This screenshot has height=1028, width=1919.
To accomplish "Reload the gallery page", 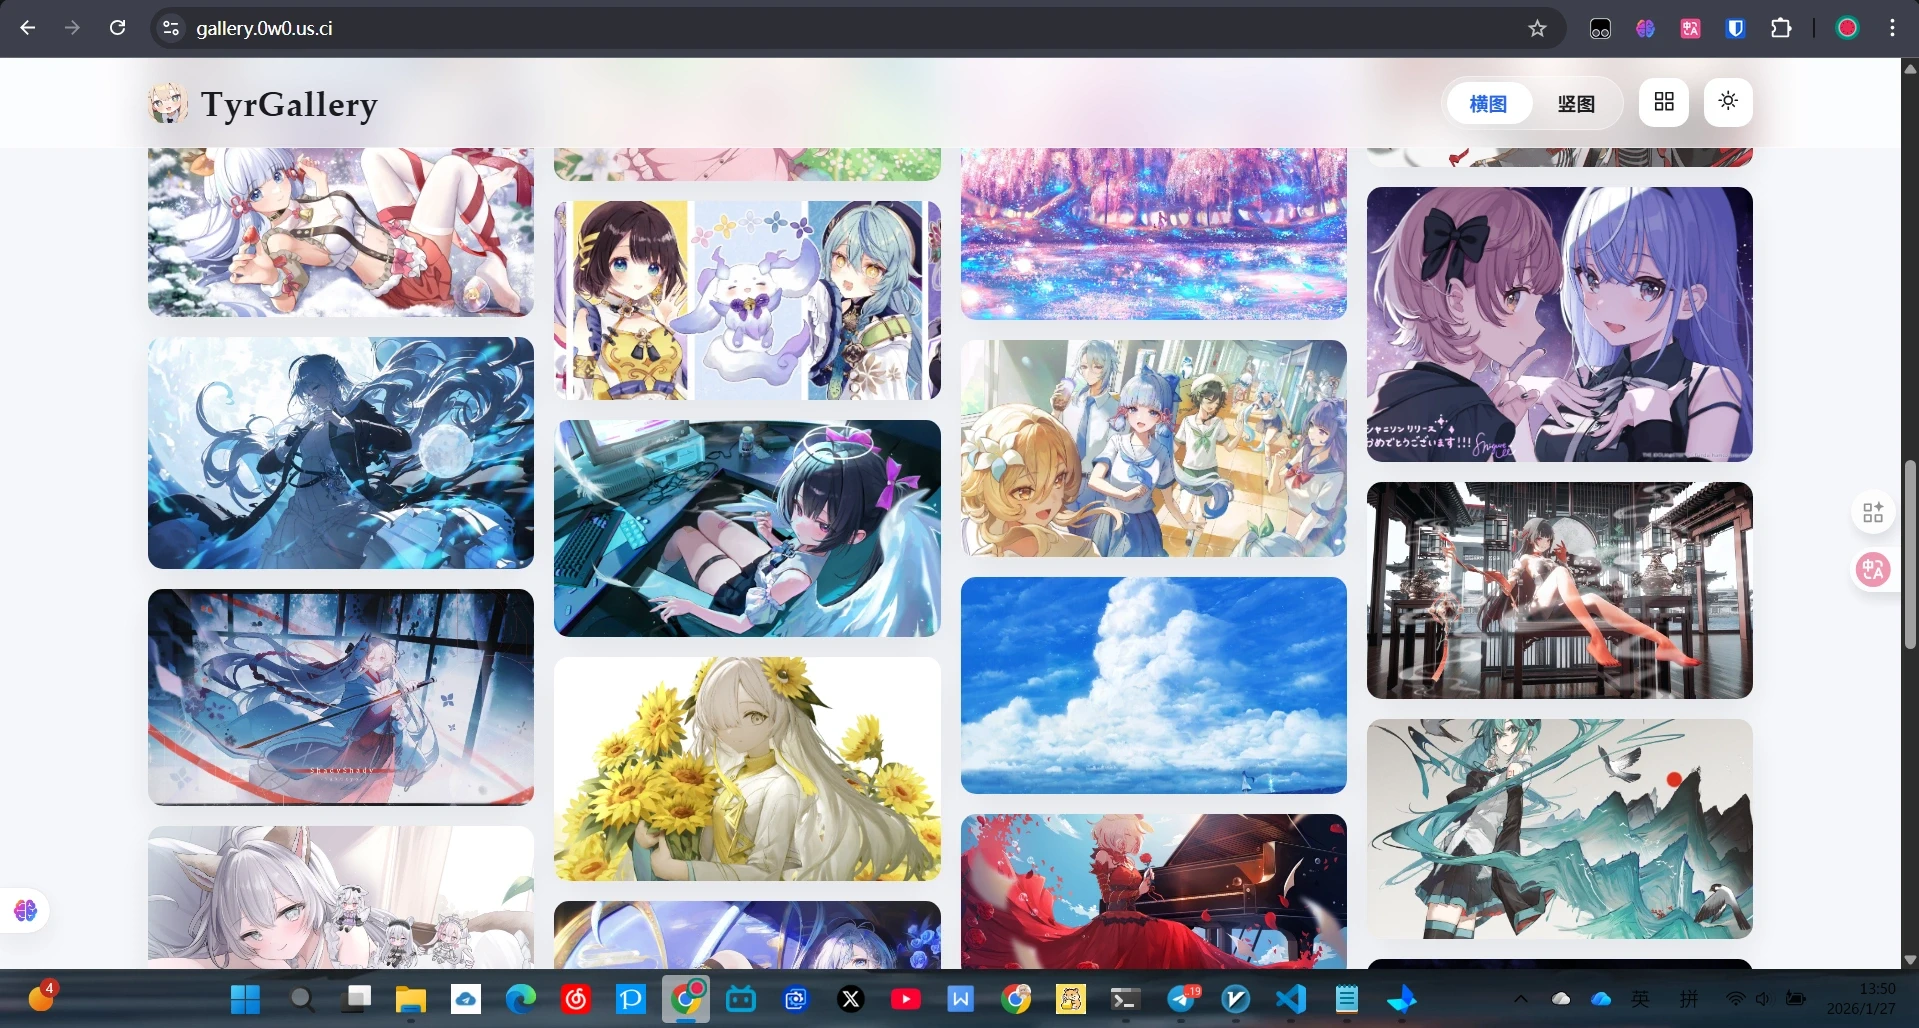I will [x=117, y=28].
